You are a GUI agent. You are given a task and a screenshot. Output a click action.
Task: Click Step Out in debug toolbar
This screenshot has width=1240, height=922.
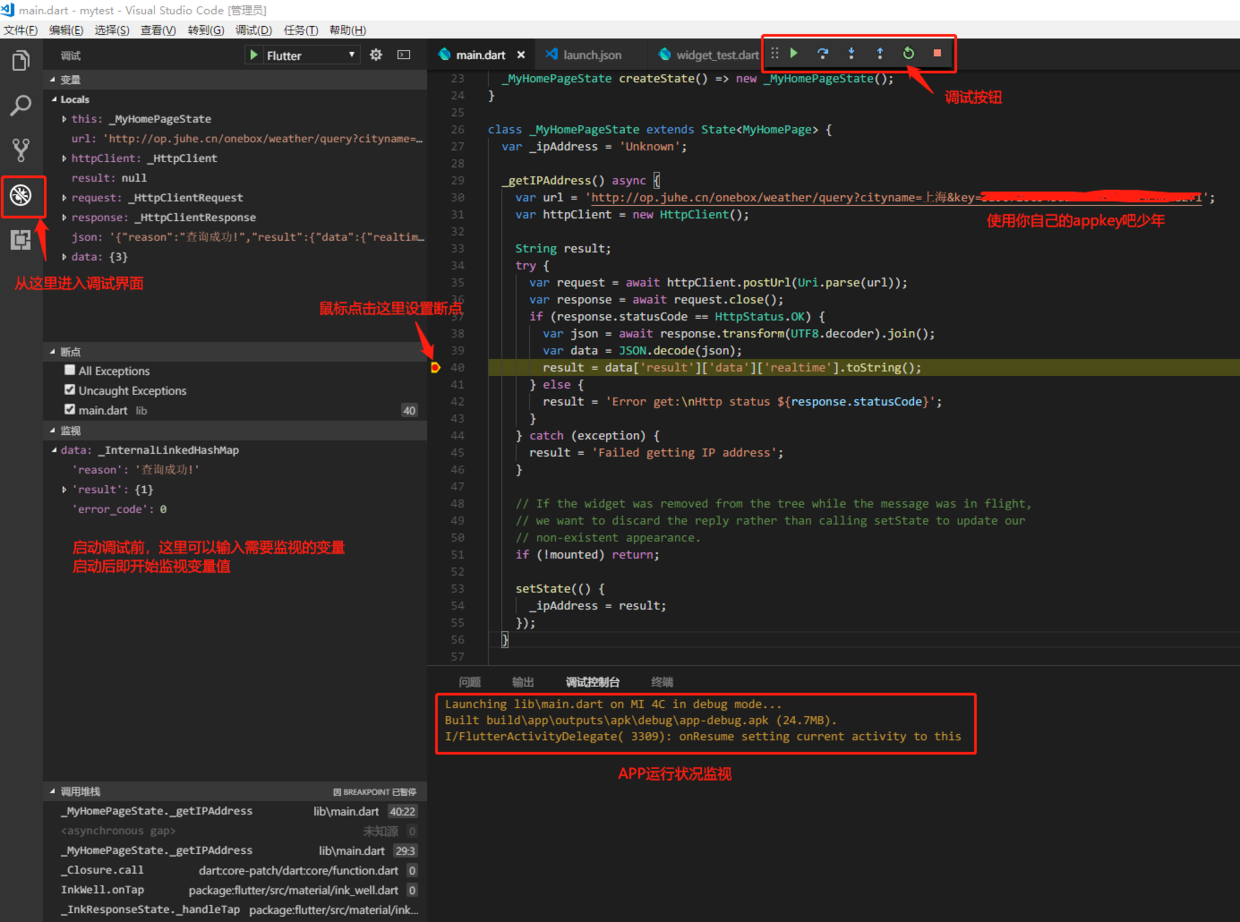(880, 53)
